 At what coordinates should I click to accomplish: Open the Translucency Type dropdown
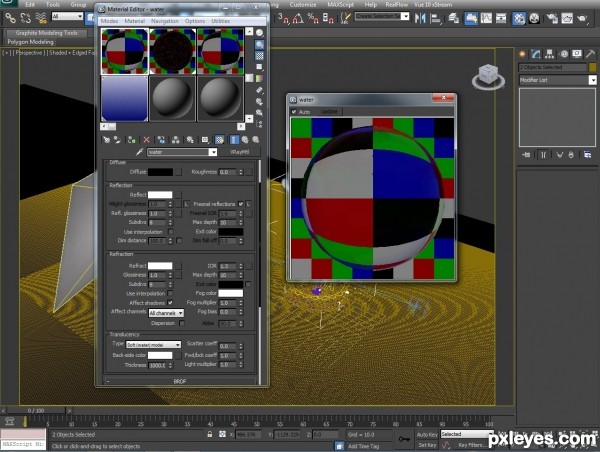[x=153, y=345]
